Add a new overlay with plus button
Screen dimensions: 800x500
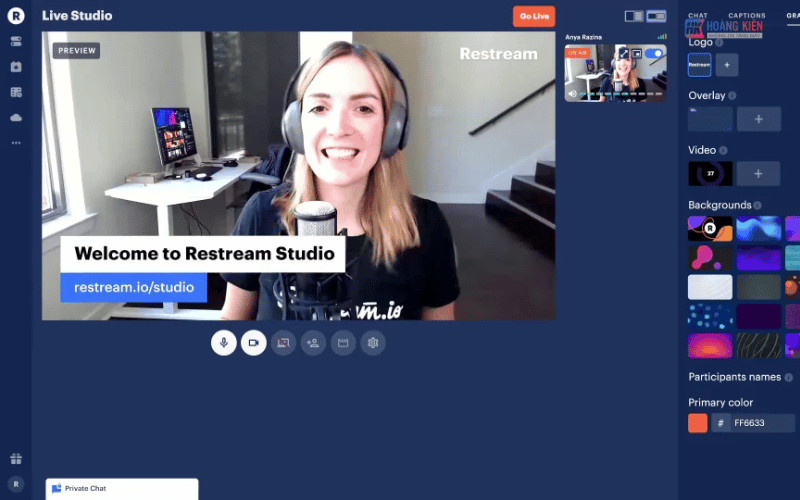(759, 119)
